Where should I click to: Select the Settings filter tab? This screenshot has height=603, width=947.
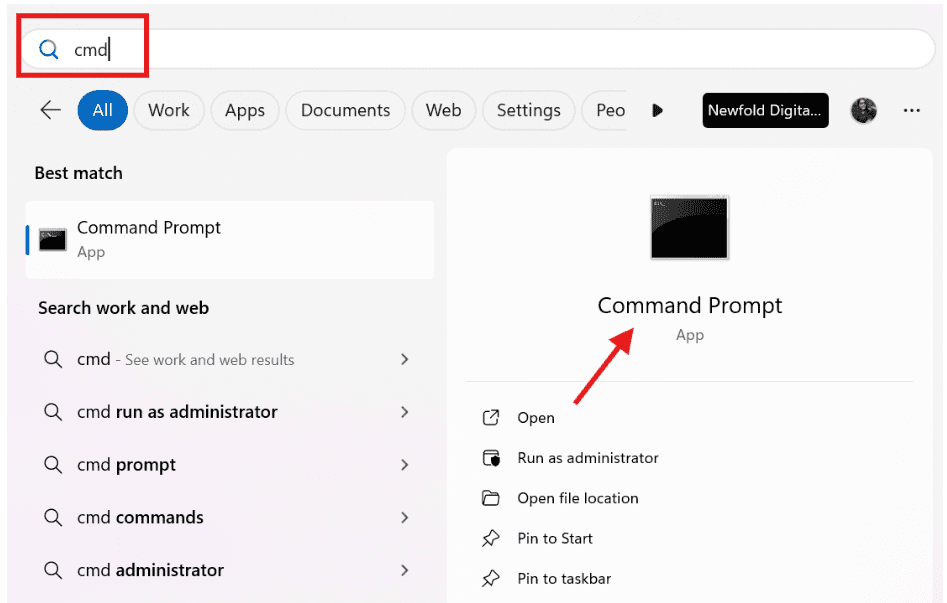tap(528, 111)
